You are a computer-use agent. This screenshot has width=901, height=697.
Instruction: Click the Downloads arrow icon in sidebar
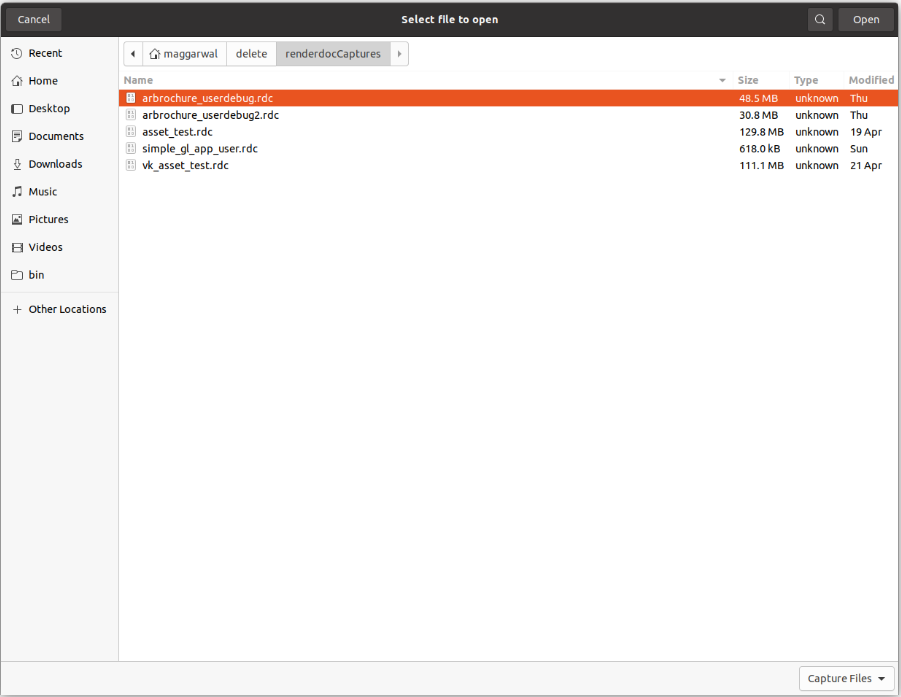click(x=17, y=164)
